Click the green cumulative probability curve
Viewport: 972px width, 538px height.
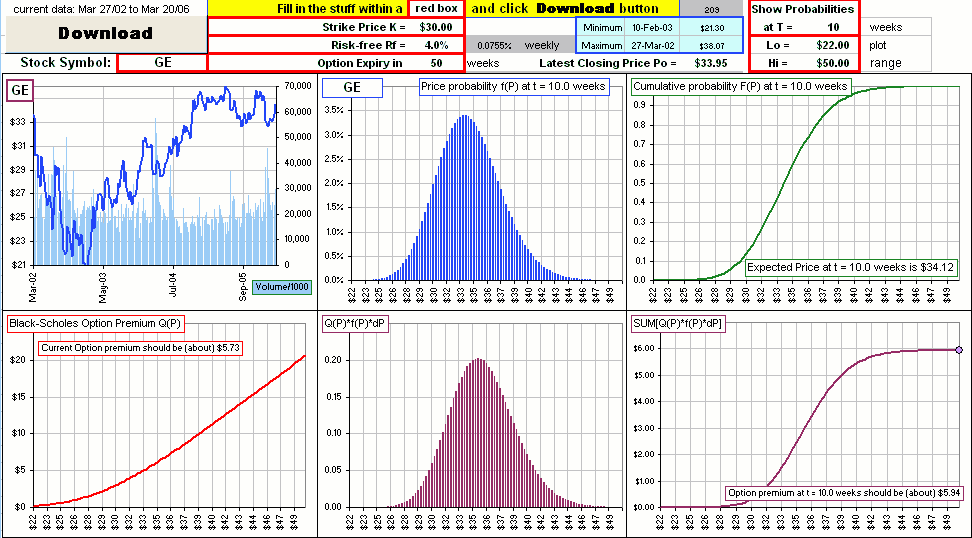click(791, 172)
